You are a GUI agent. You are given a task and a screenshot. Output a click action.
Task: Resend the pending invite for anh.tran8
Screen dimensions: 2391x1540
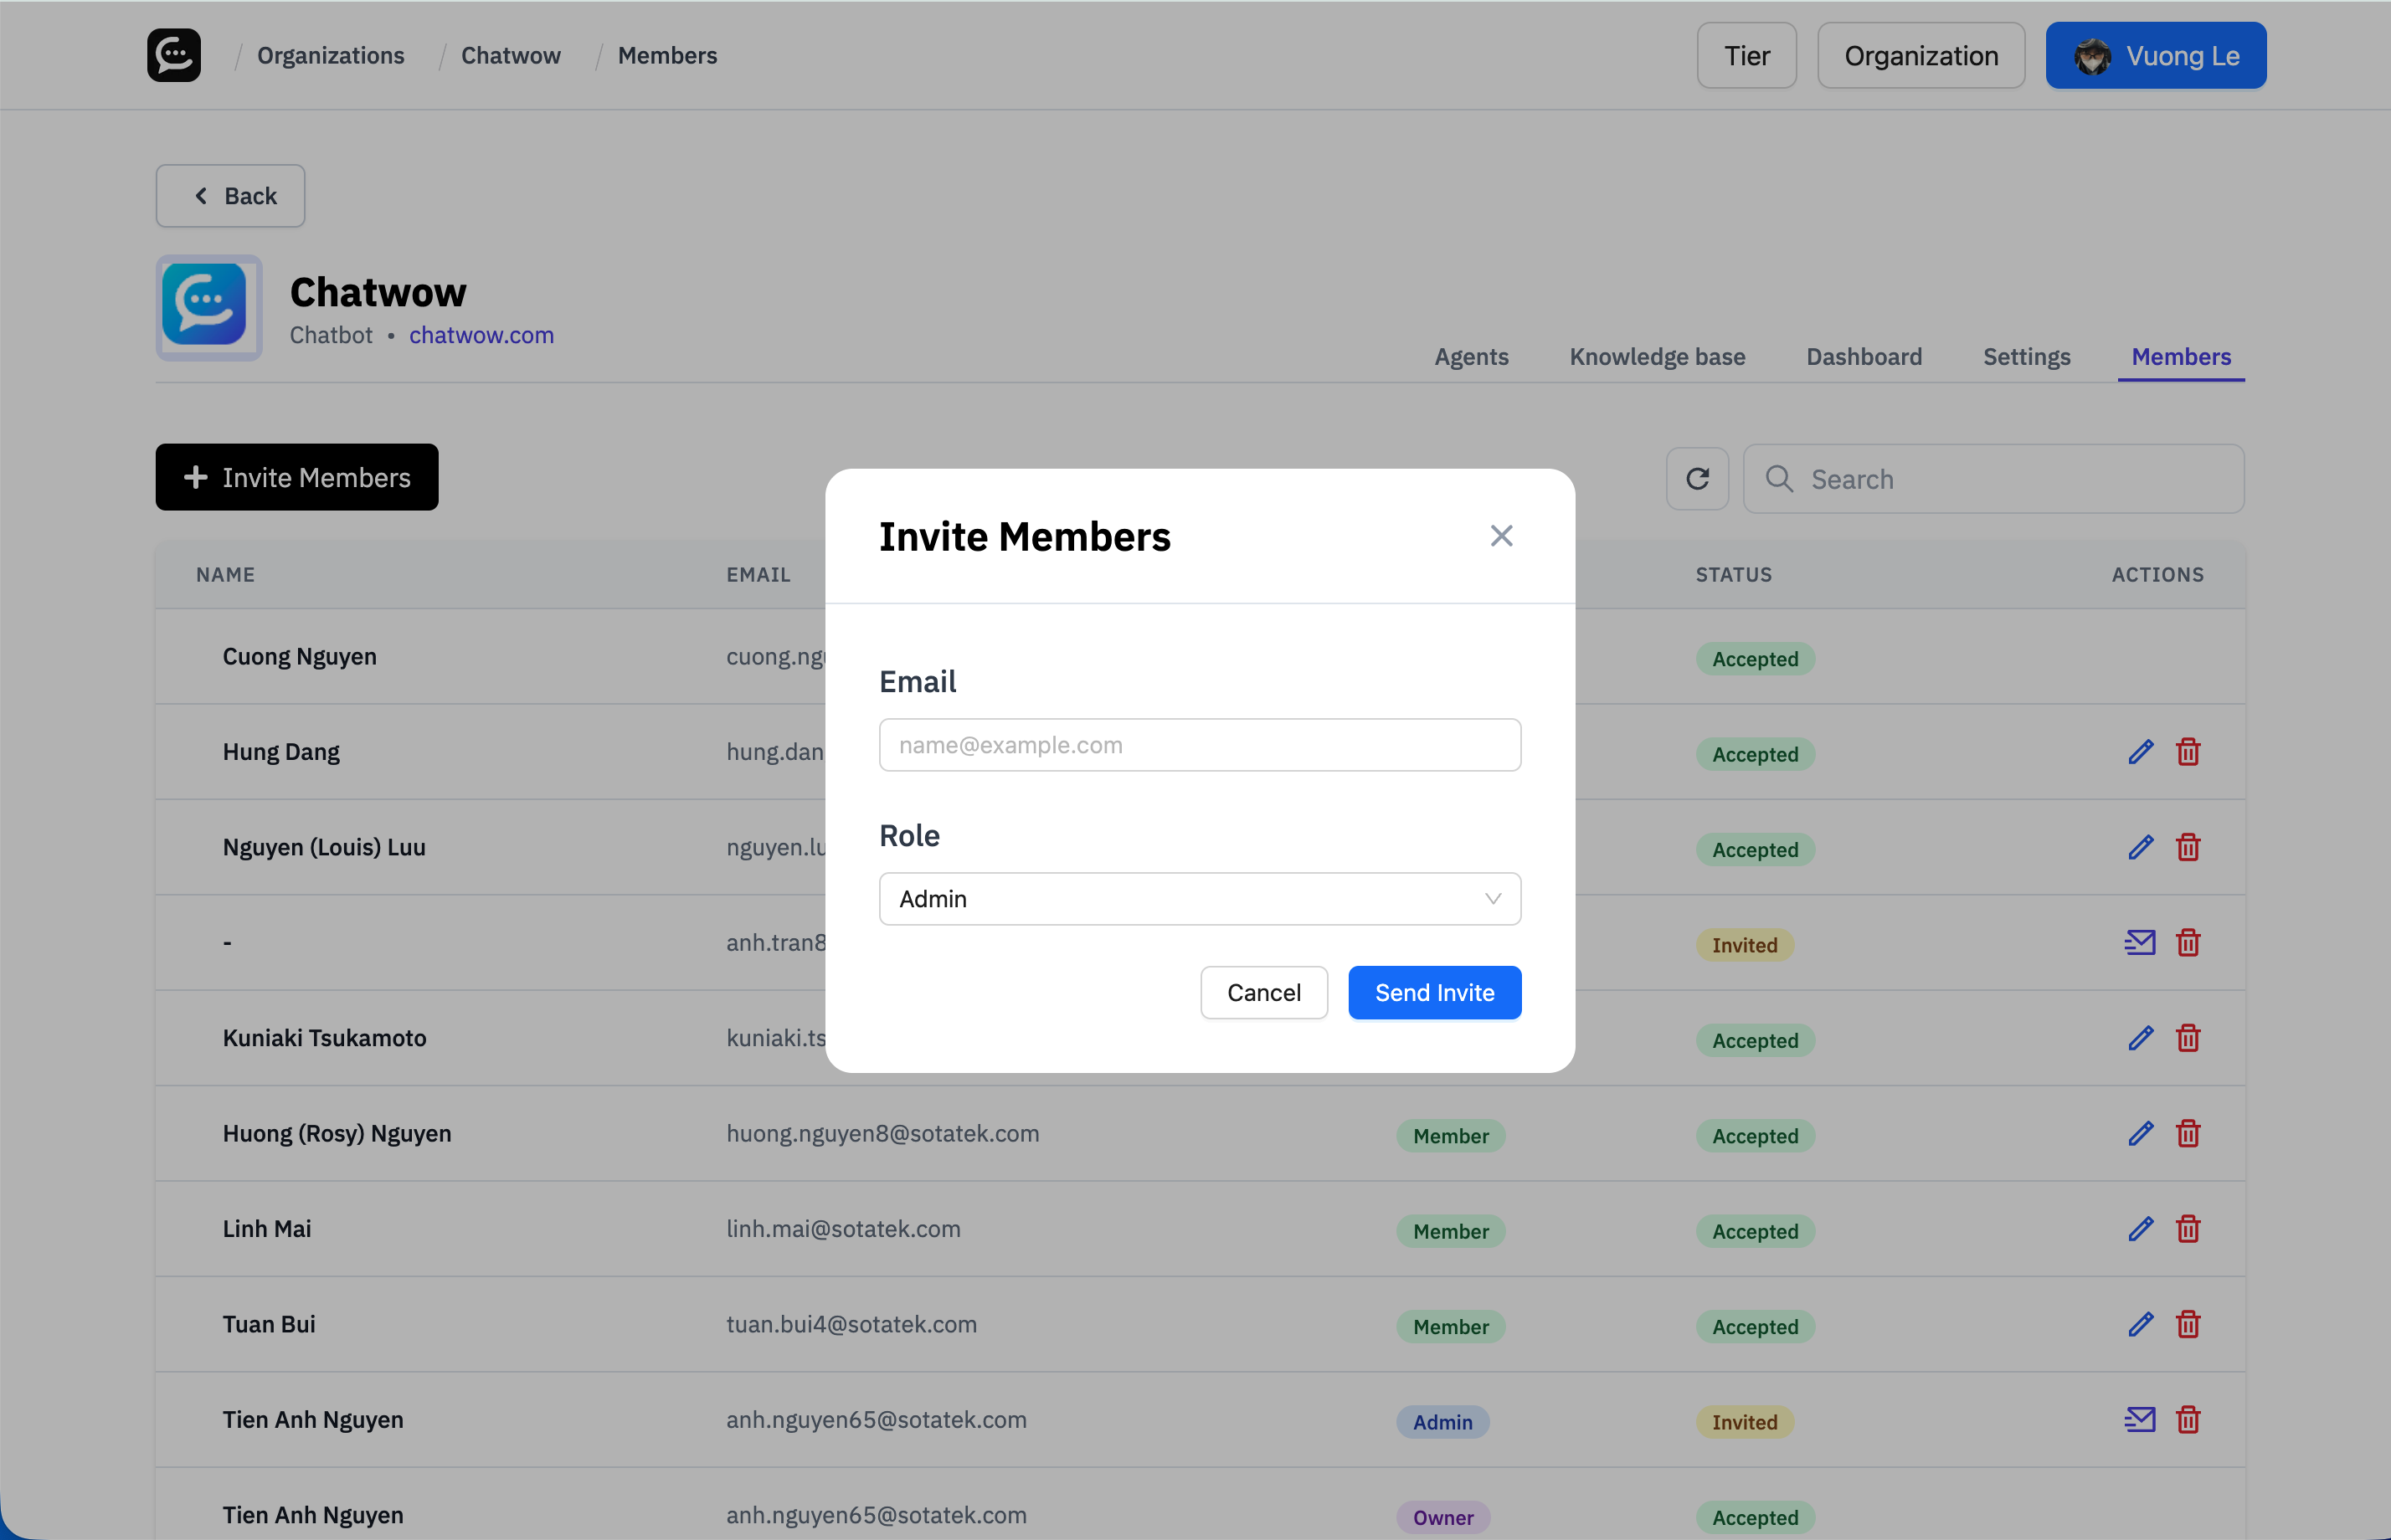(x=2139, y=941)
